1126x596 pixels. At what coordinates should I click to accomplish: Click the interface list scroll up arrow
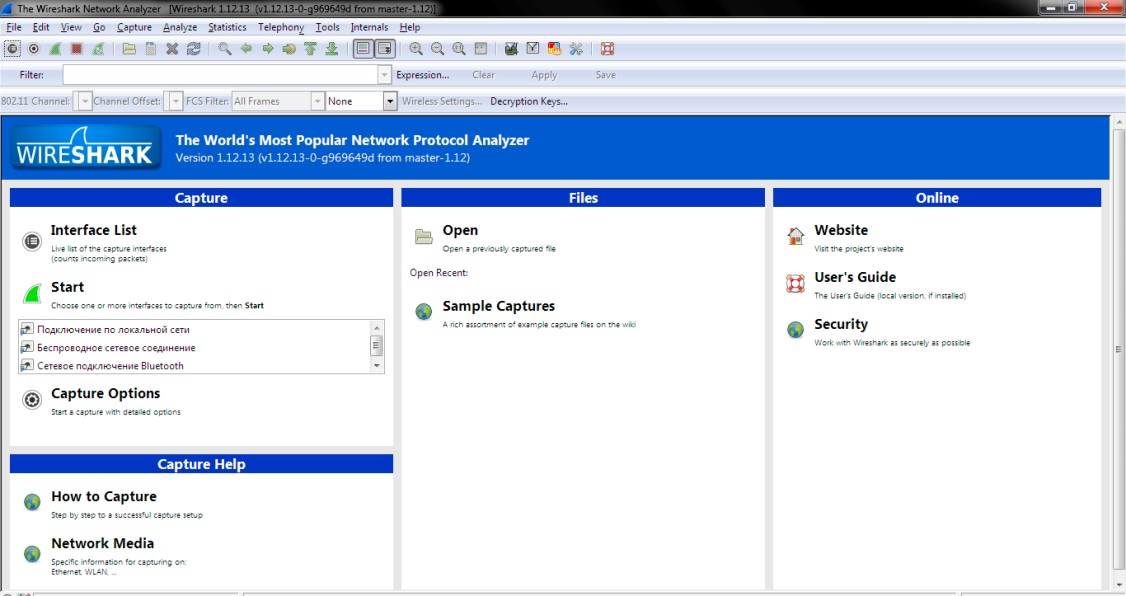(376, 328)
